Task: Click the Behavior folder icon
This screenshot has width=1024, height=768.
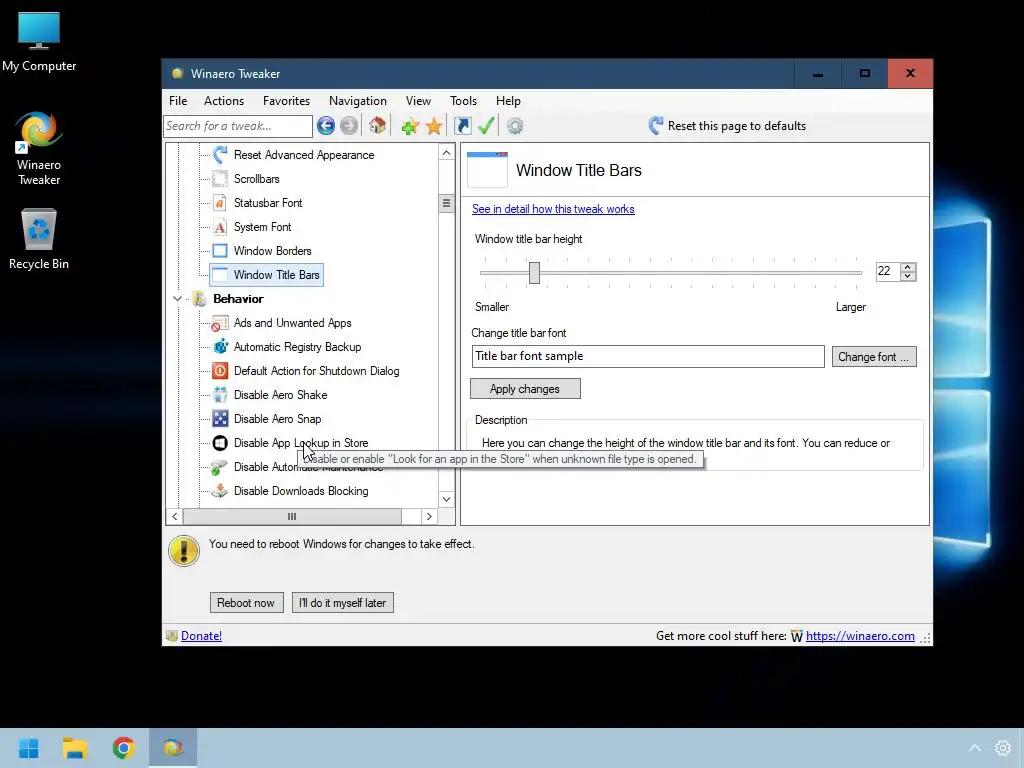Action: [x=200, y=298]
